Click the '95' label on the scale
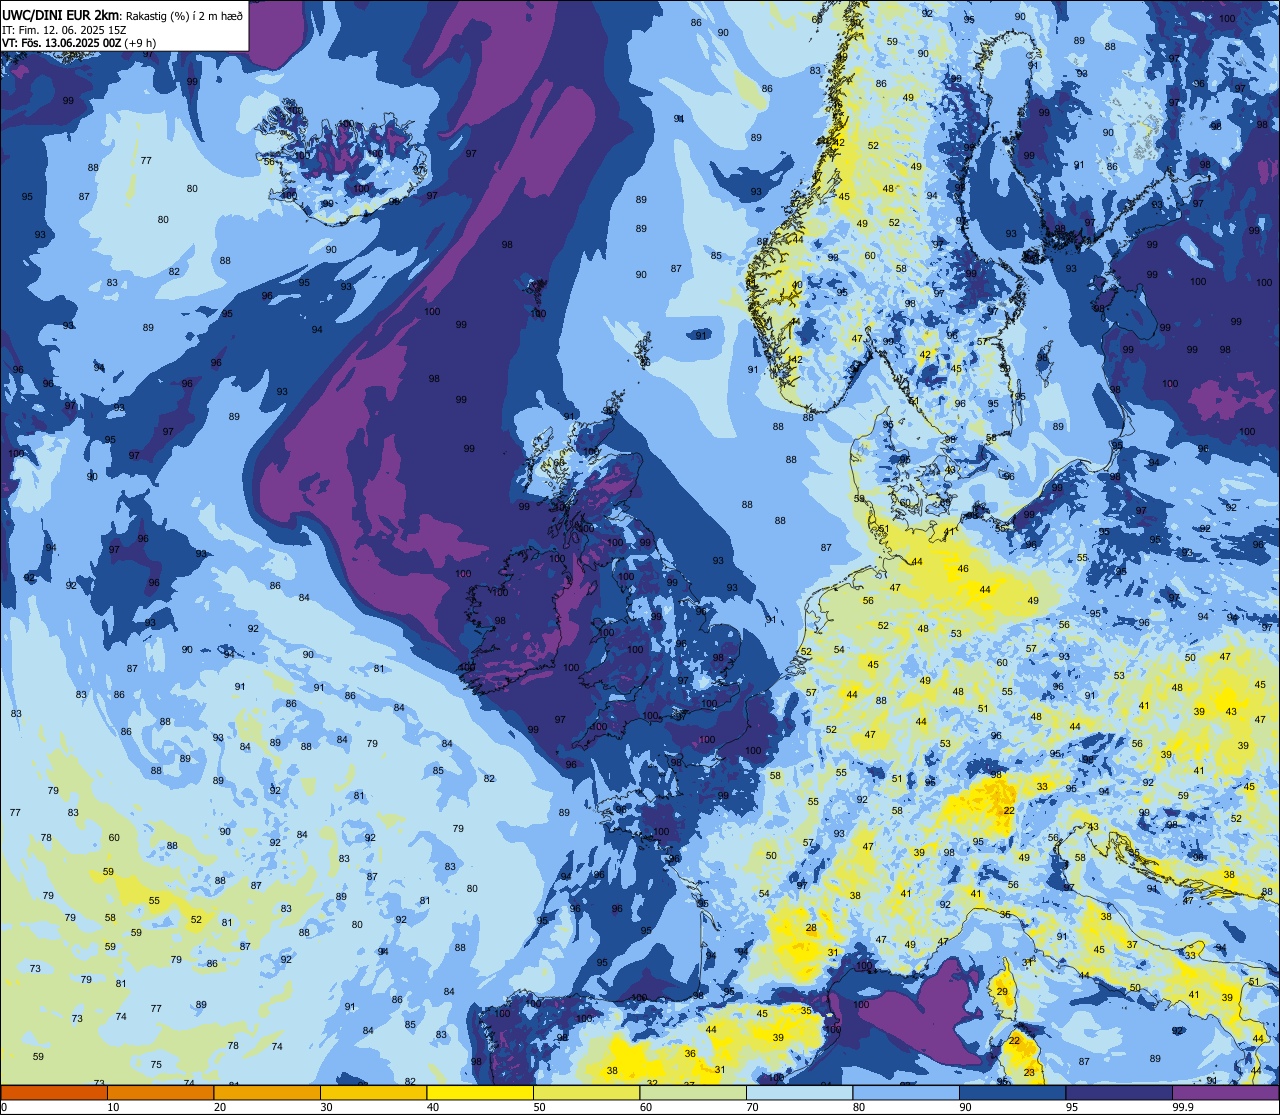The height and width of the screenshot is (1115, 1280). pos(1072,1107)
